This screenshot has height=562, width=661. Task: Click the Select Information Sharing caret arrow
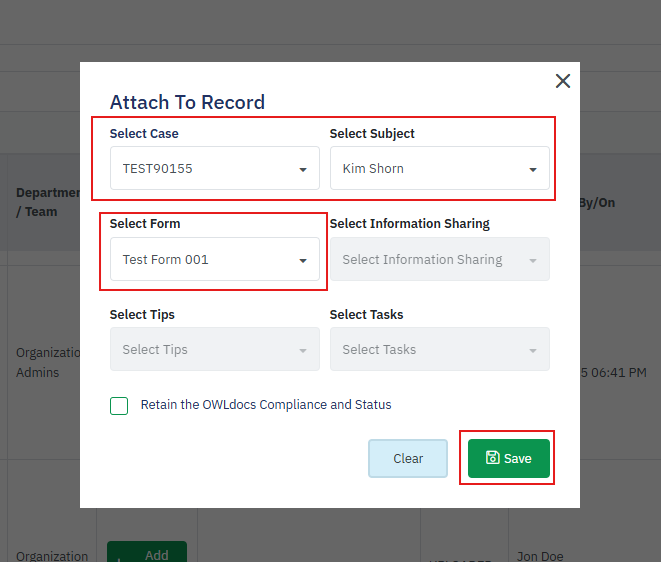coord(533,261)
